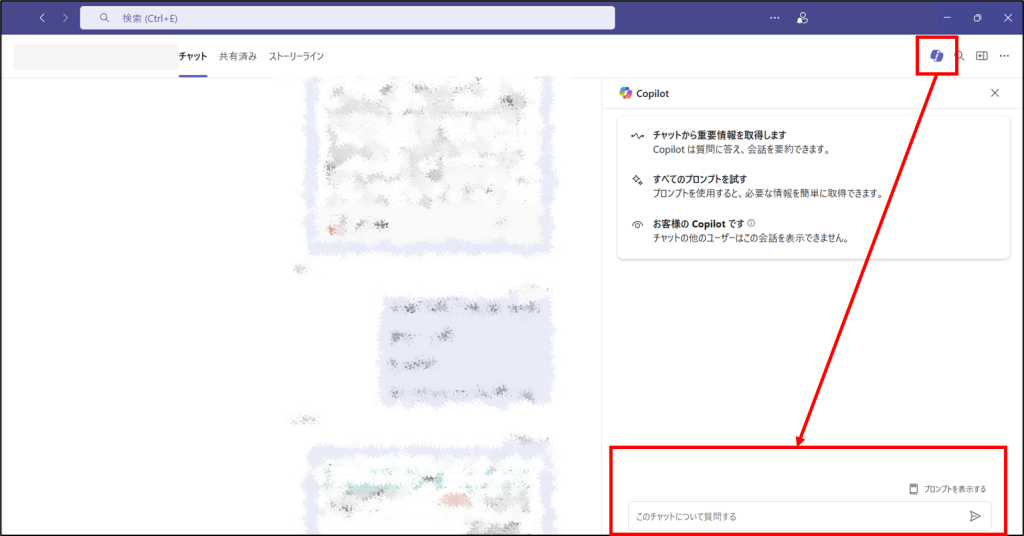Viewport: 1024px width, 536px height.
Task: Open the ストーリーライン tab
Action: tap(296, 56)
